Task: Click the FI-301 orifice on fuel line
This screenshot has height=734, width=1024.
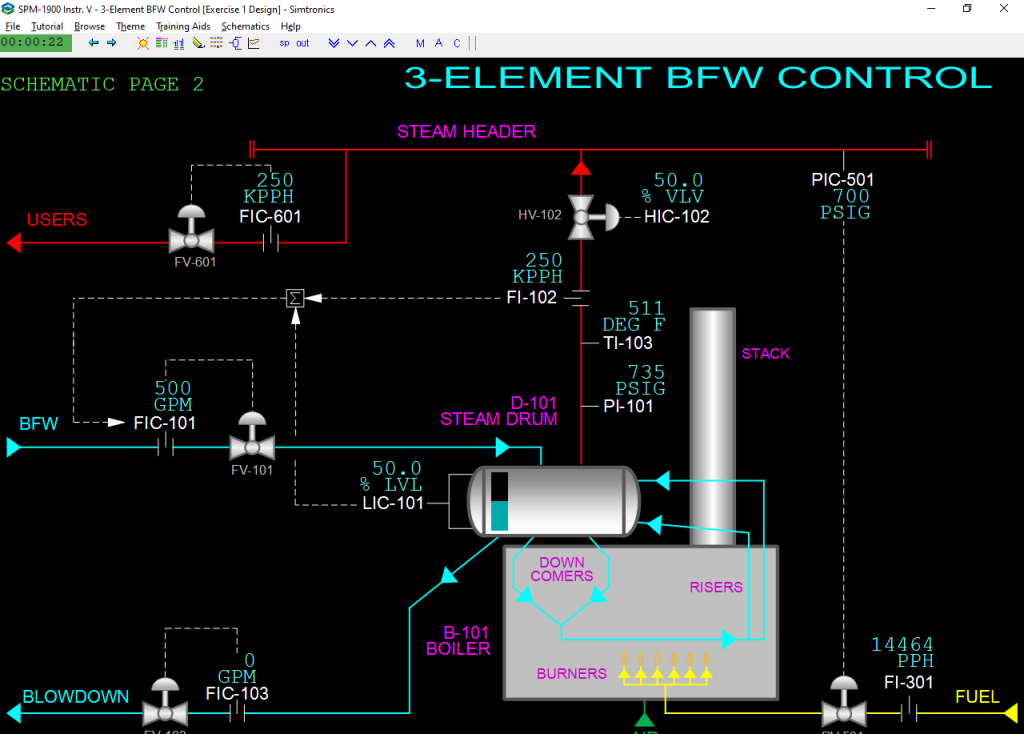Action: 909,712
